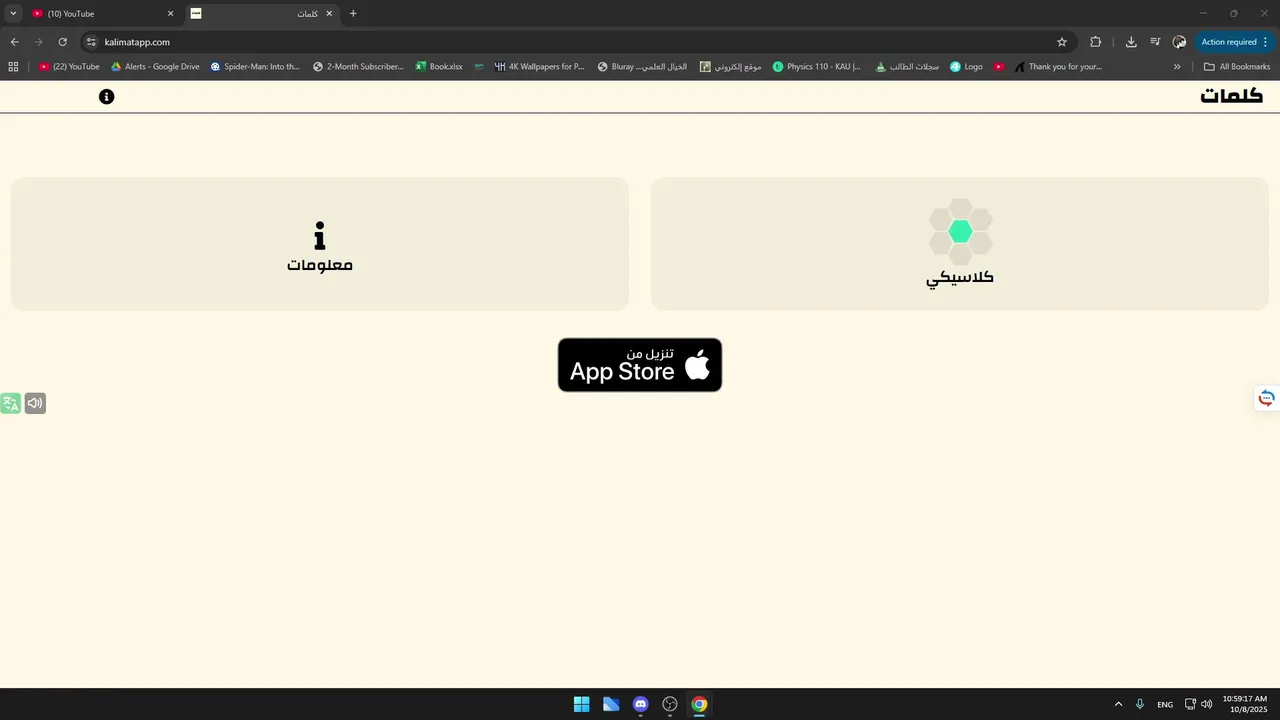This screenshot has height=720, width=1280.
Task: Click the Action required button
Action: (x=1235, y=42)
